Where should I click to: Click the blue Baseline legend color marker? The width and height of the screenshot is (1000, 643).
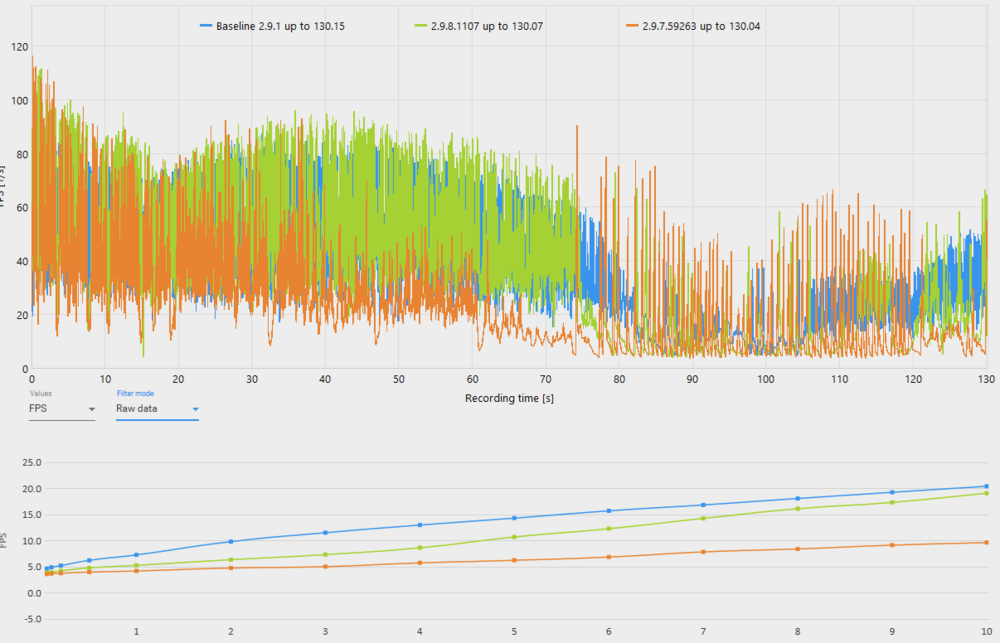point(205,26)
